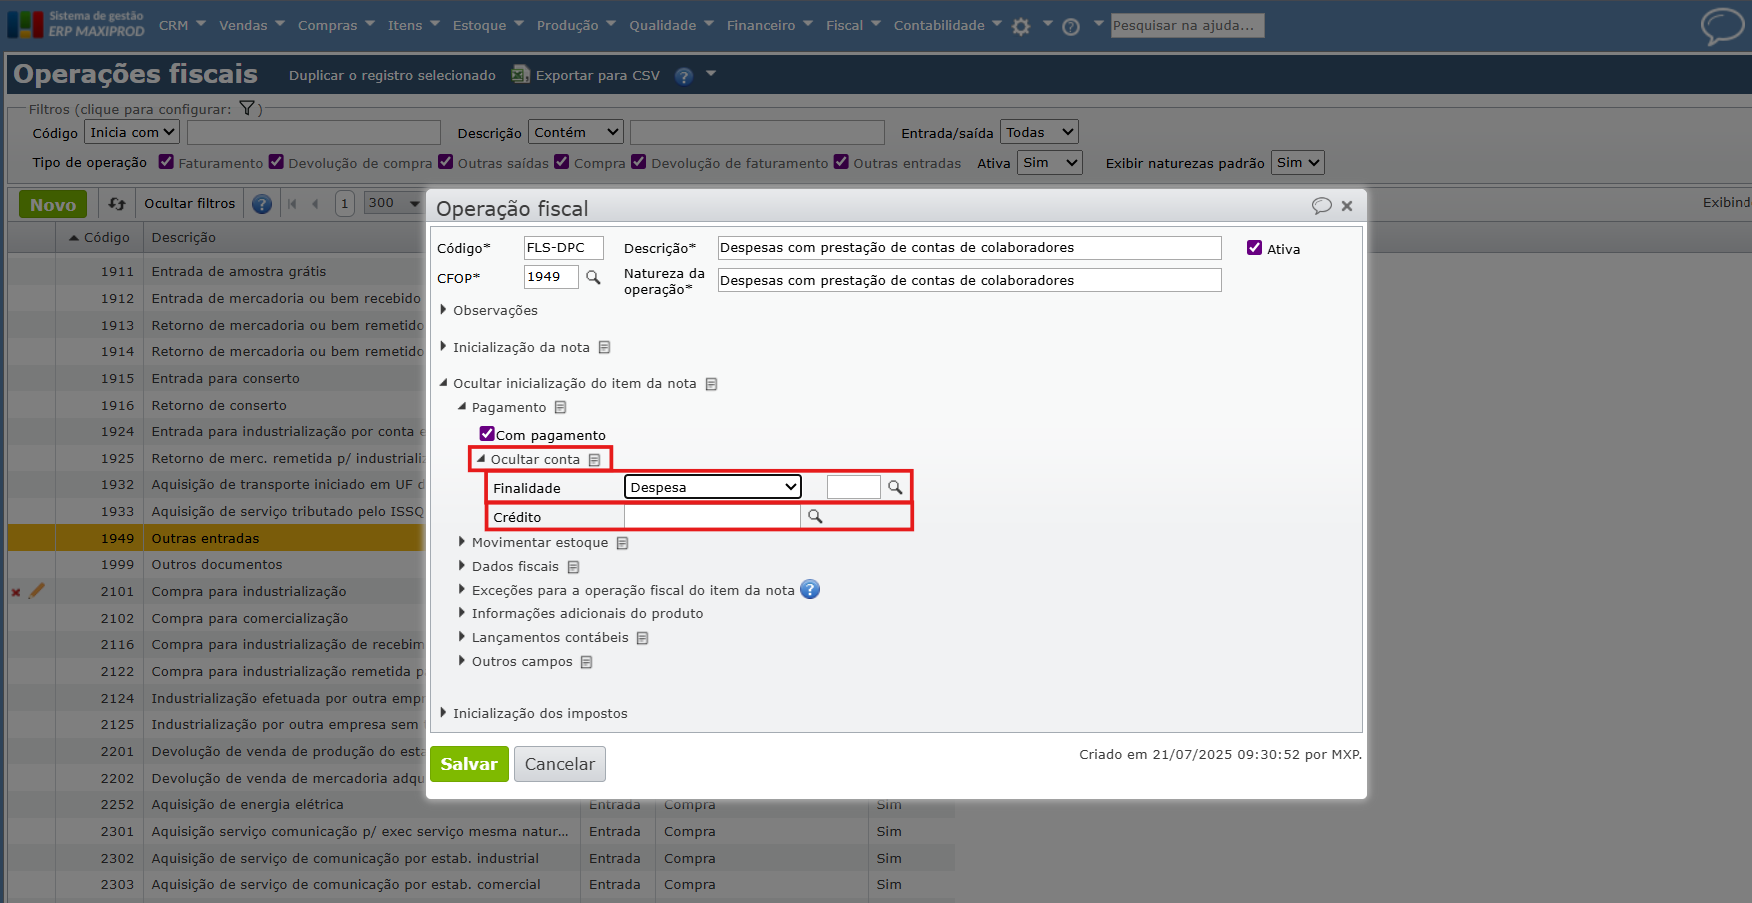Toggle the Outras saídas filter checkbox
Screen dimensions: 1752x903
coord(446,162)
